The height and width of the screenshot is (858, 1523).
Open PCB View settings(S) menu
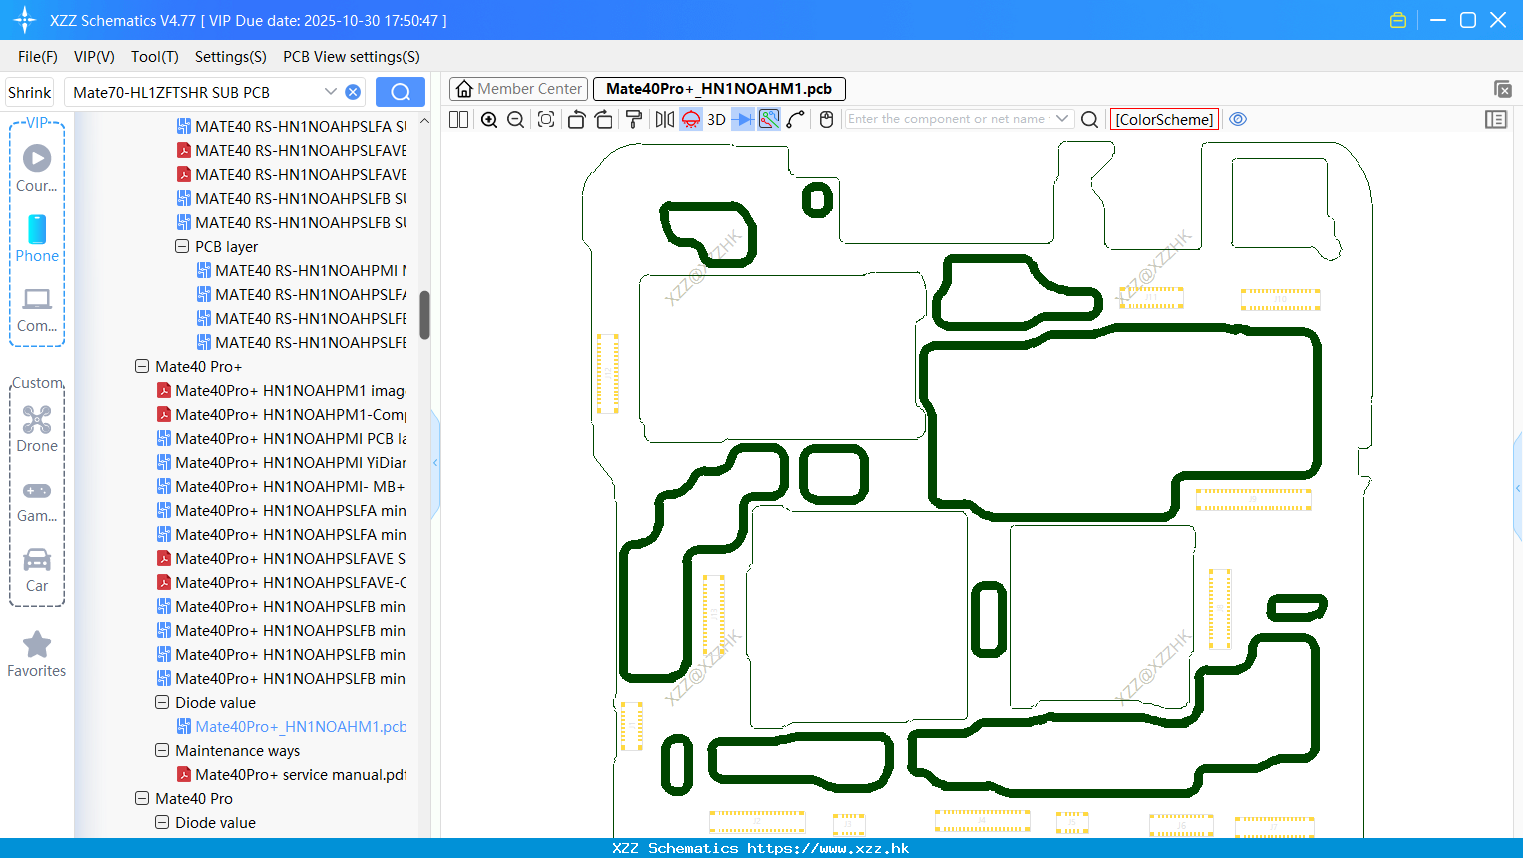point(351,57)
